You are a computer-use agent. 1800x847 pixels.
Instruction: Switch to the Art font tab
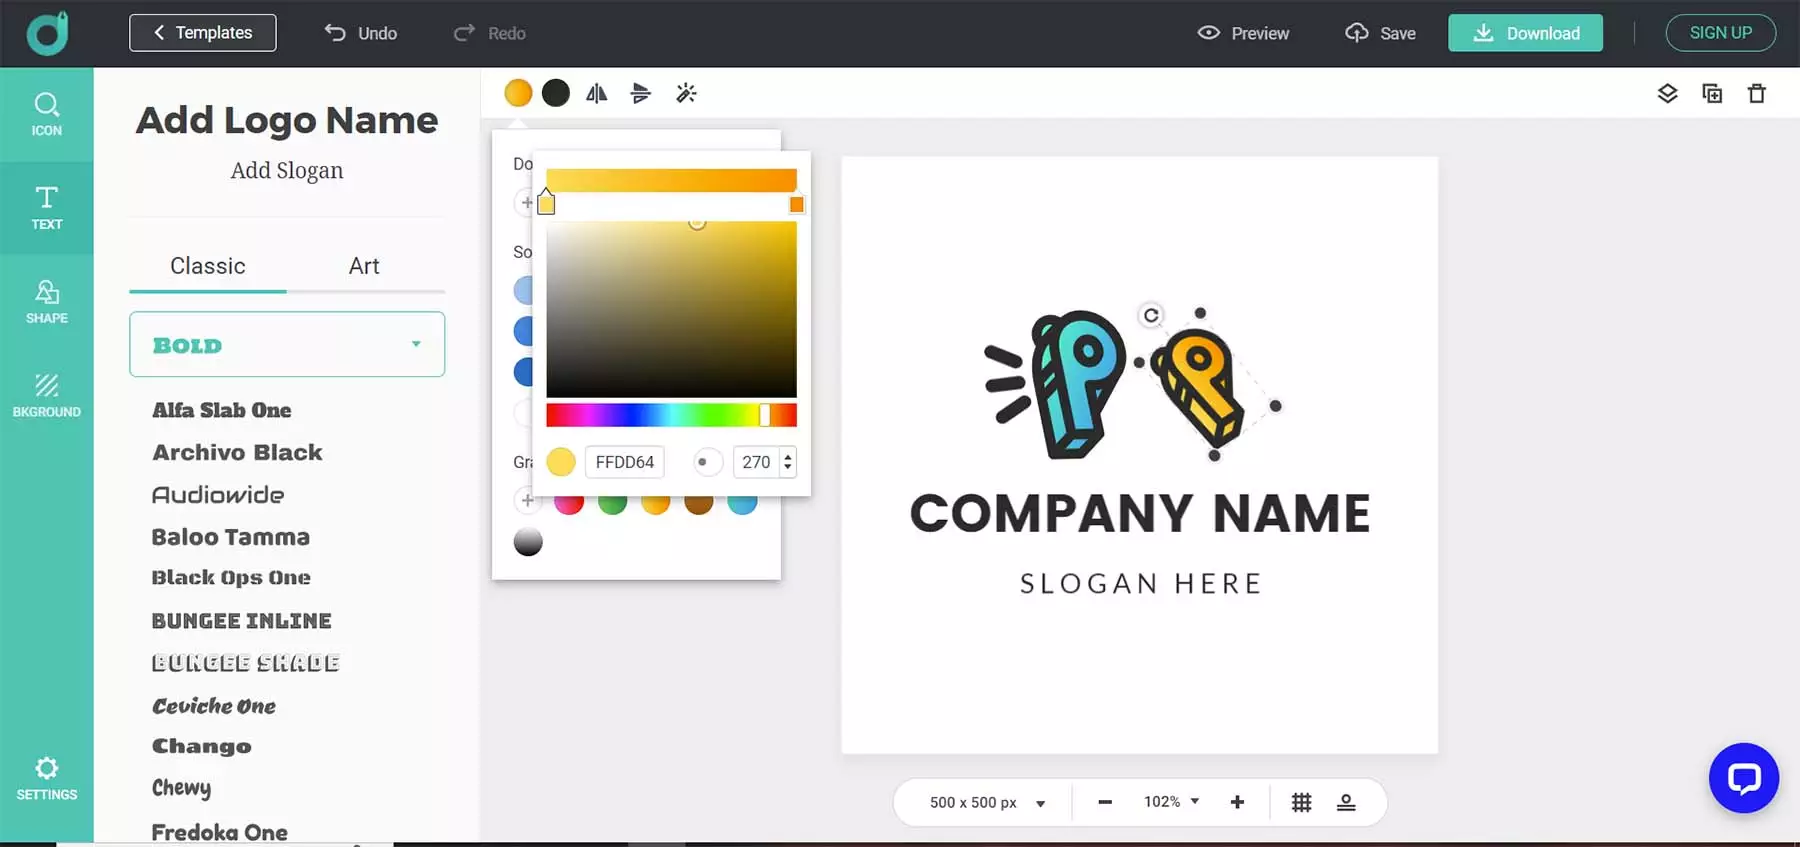(364, 266)
